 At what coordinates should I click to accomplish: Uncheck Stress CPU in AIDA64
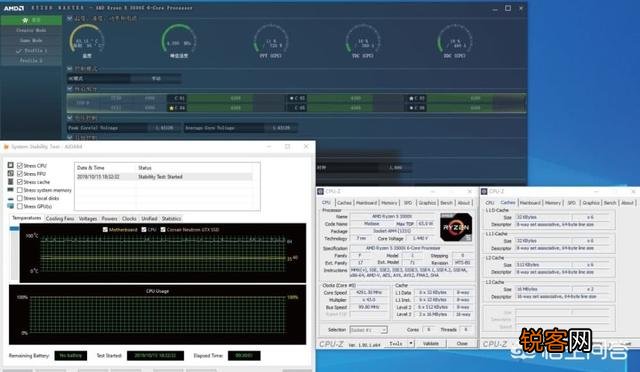click(x=20, y=165)
